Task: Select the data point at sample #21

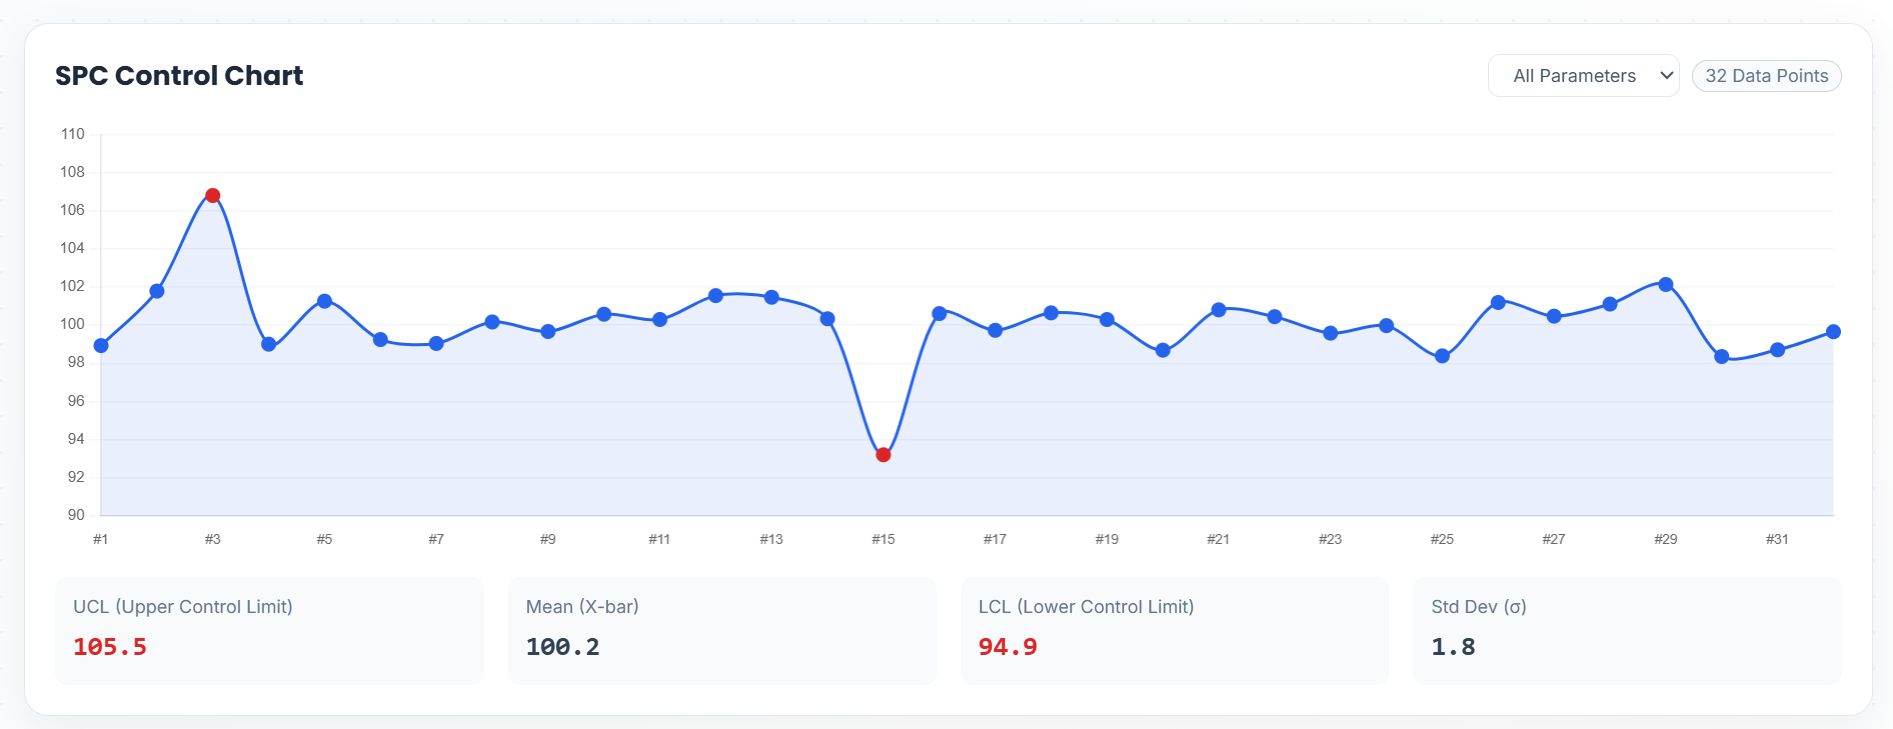Action: coord(1218,310)
